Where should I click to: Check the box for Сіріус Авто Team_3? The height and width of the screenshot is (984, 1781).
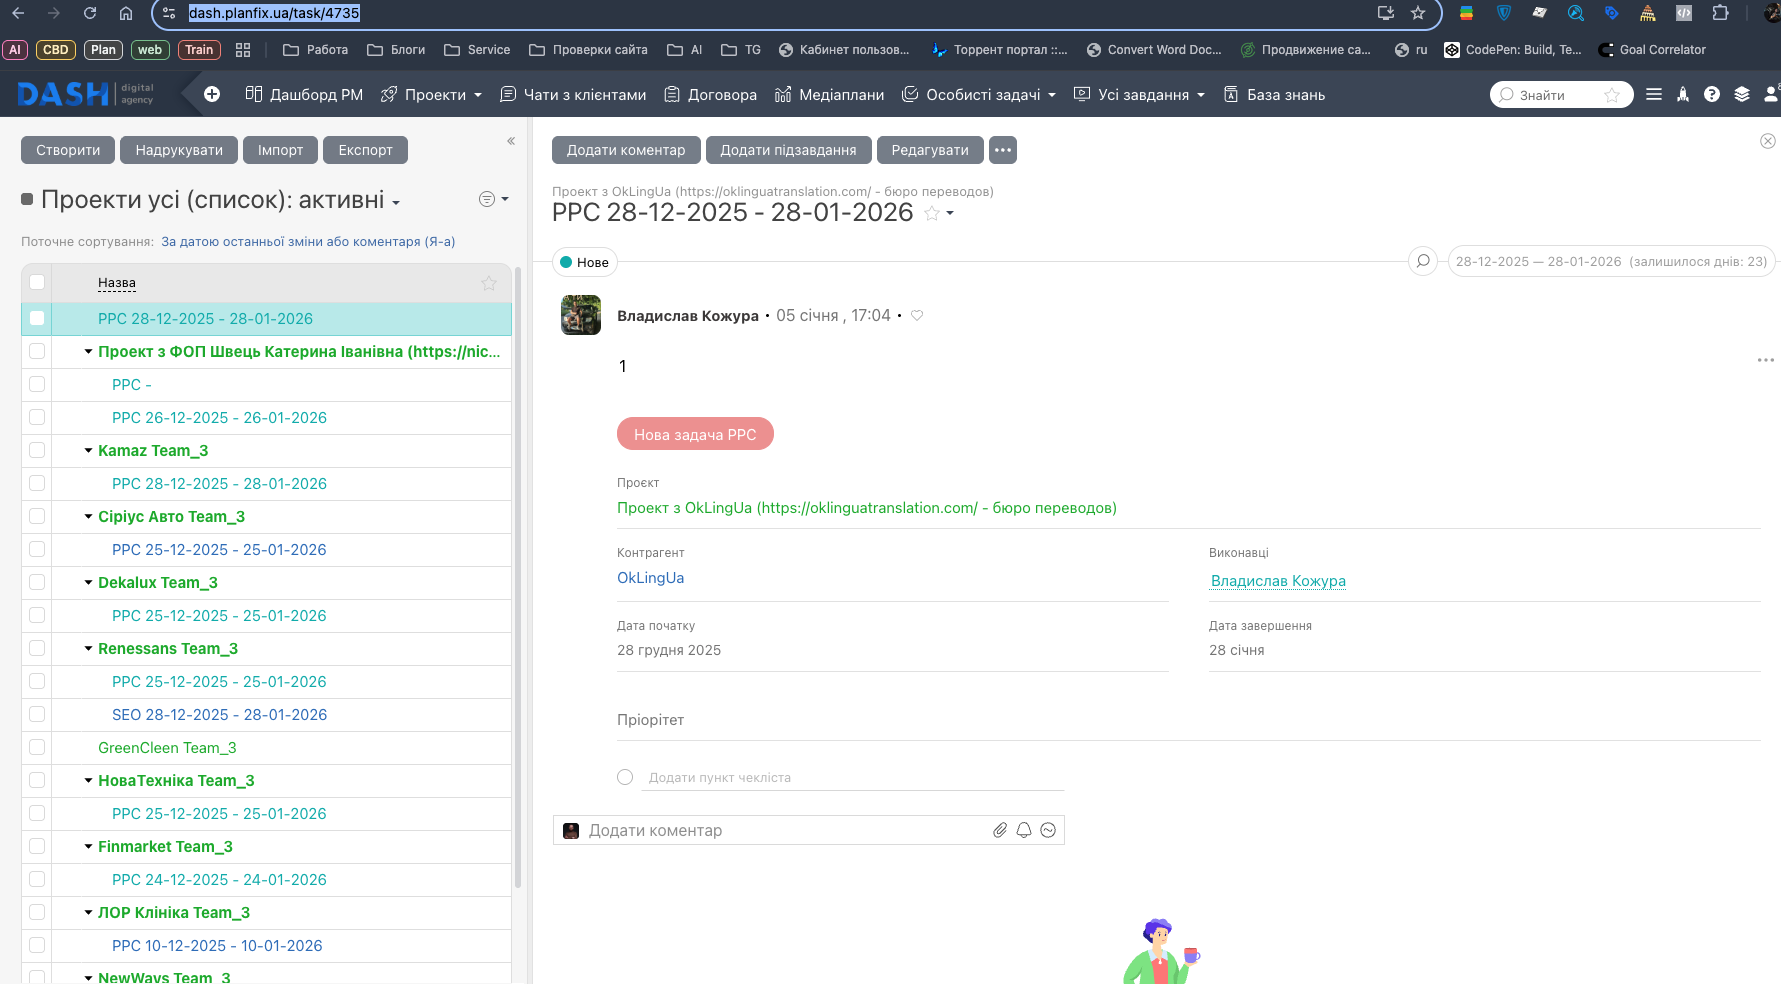[x=37, y=516]
